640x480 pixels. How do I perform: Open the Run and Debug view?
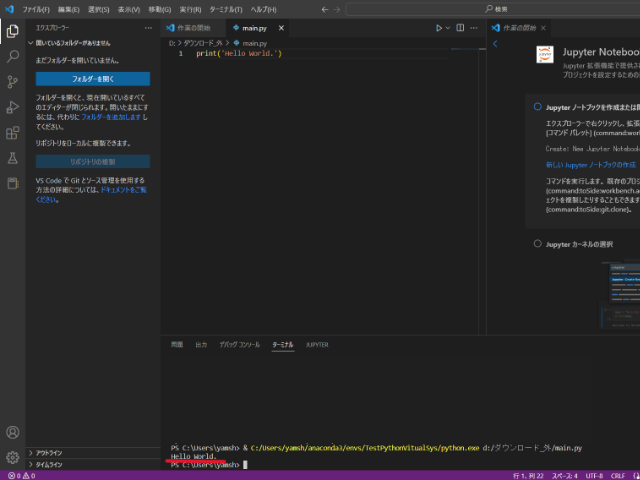click(13, 107)
